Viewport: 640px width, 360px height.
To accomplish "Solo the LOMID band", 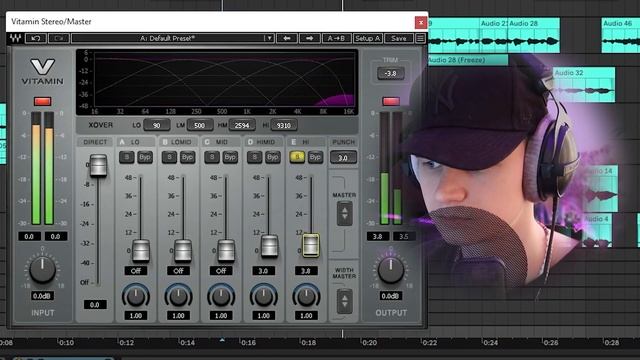I will (169, 157).
